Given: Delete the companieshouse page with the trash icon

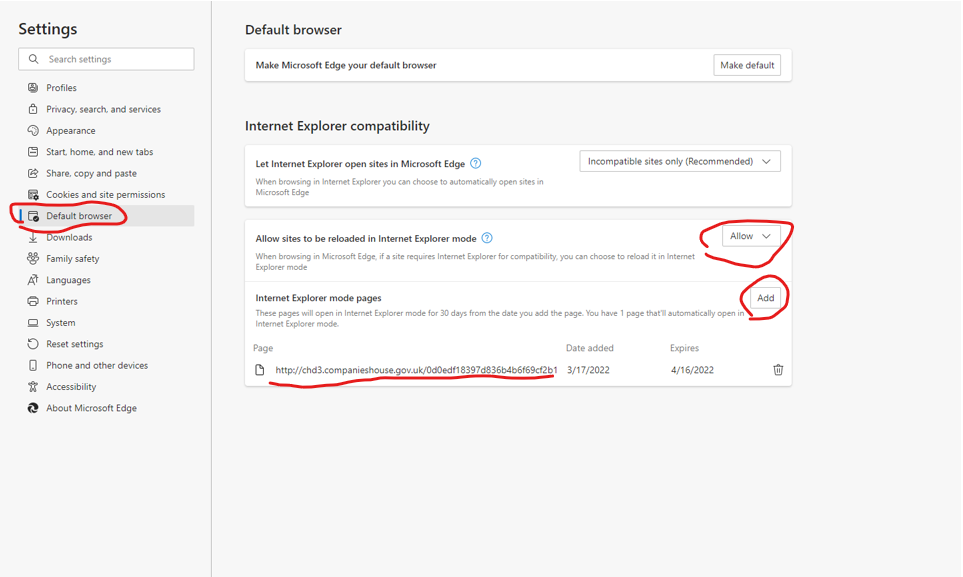Looking at the screenshot, I should click(x=778, y=370).
